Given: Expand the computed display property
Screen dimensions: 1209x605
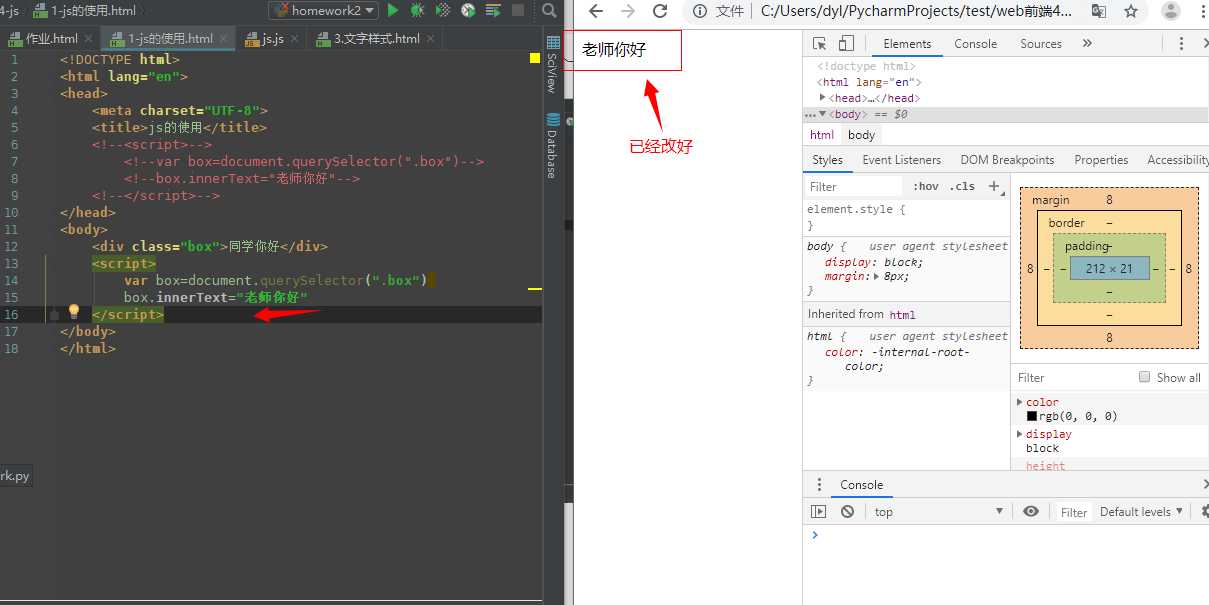Looking at the screenshot, I should click(1020, 434).
